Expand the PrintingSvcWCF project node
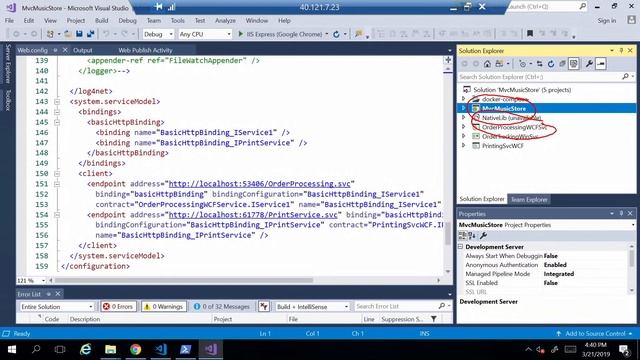Viewport: 640px width, 360px height. [463, 145]
